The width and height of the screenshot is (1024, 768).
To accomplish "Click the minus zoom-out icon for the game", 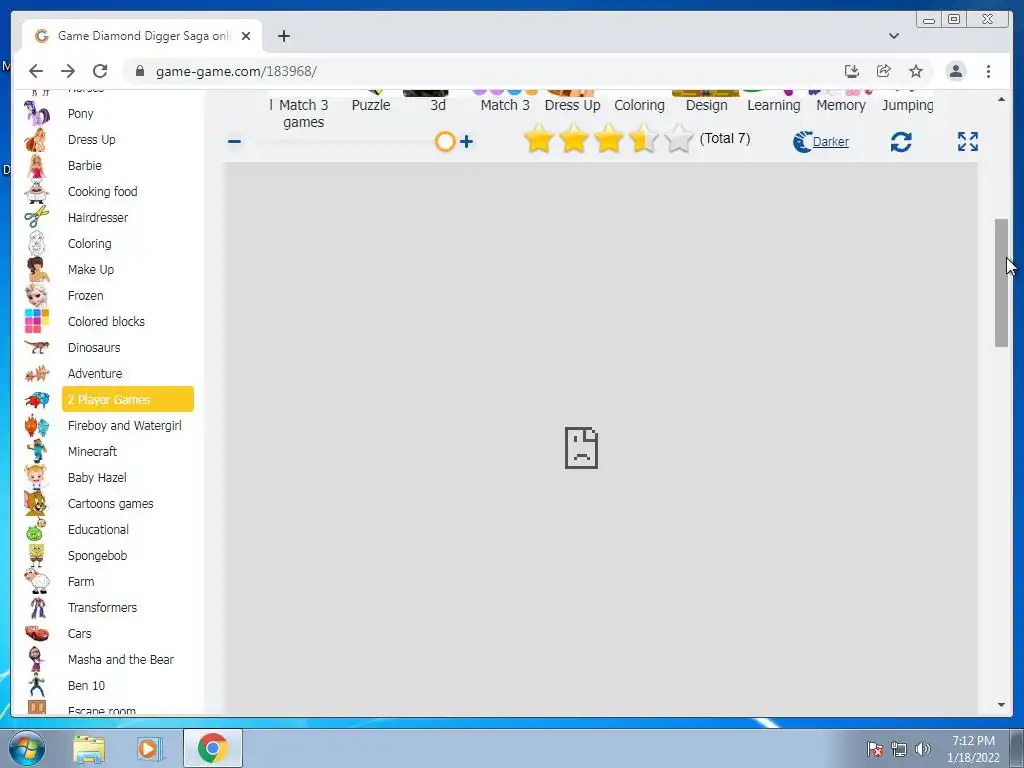I will 234,141.
